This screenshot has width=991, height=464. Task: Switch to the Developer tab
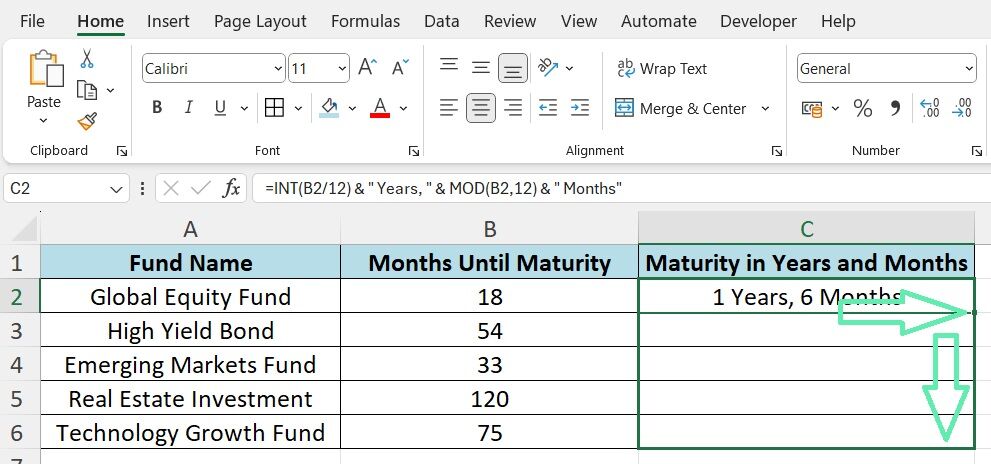pos(759,21)
